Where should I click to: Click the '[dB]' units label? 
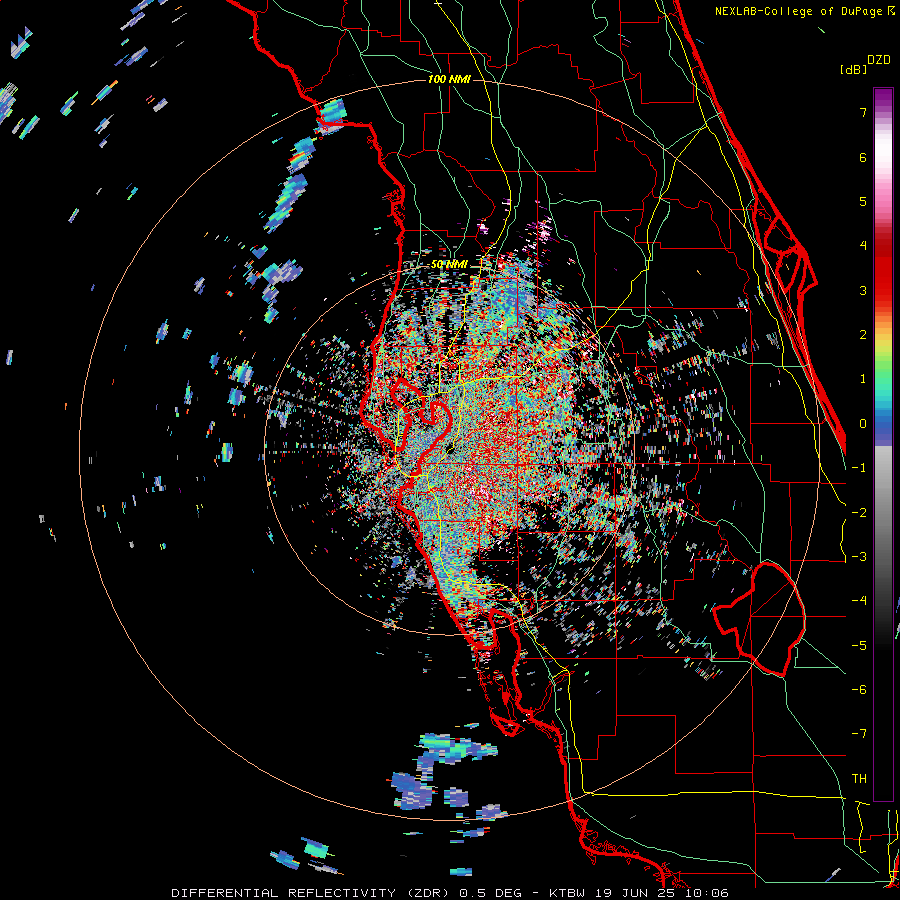[853, 69]
